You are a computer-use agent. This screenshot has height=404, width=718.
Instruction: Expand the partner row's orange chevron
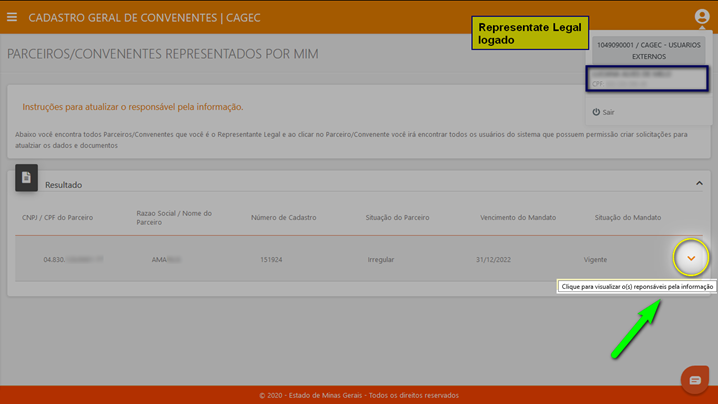click(690, 259)
